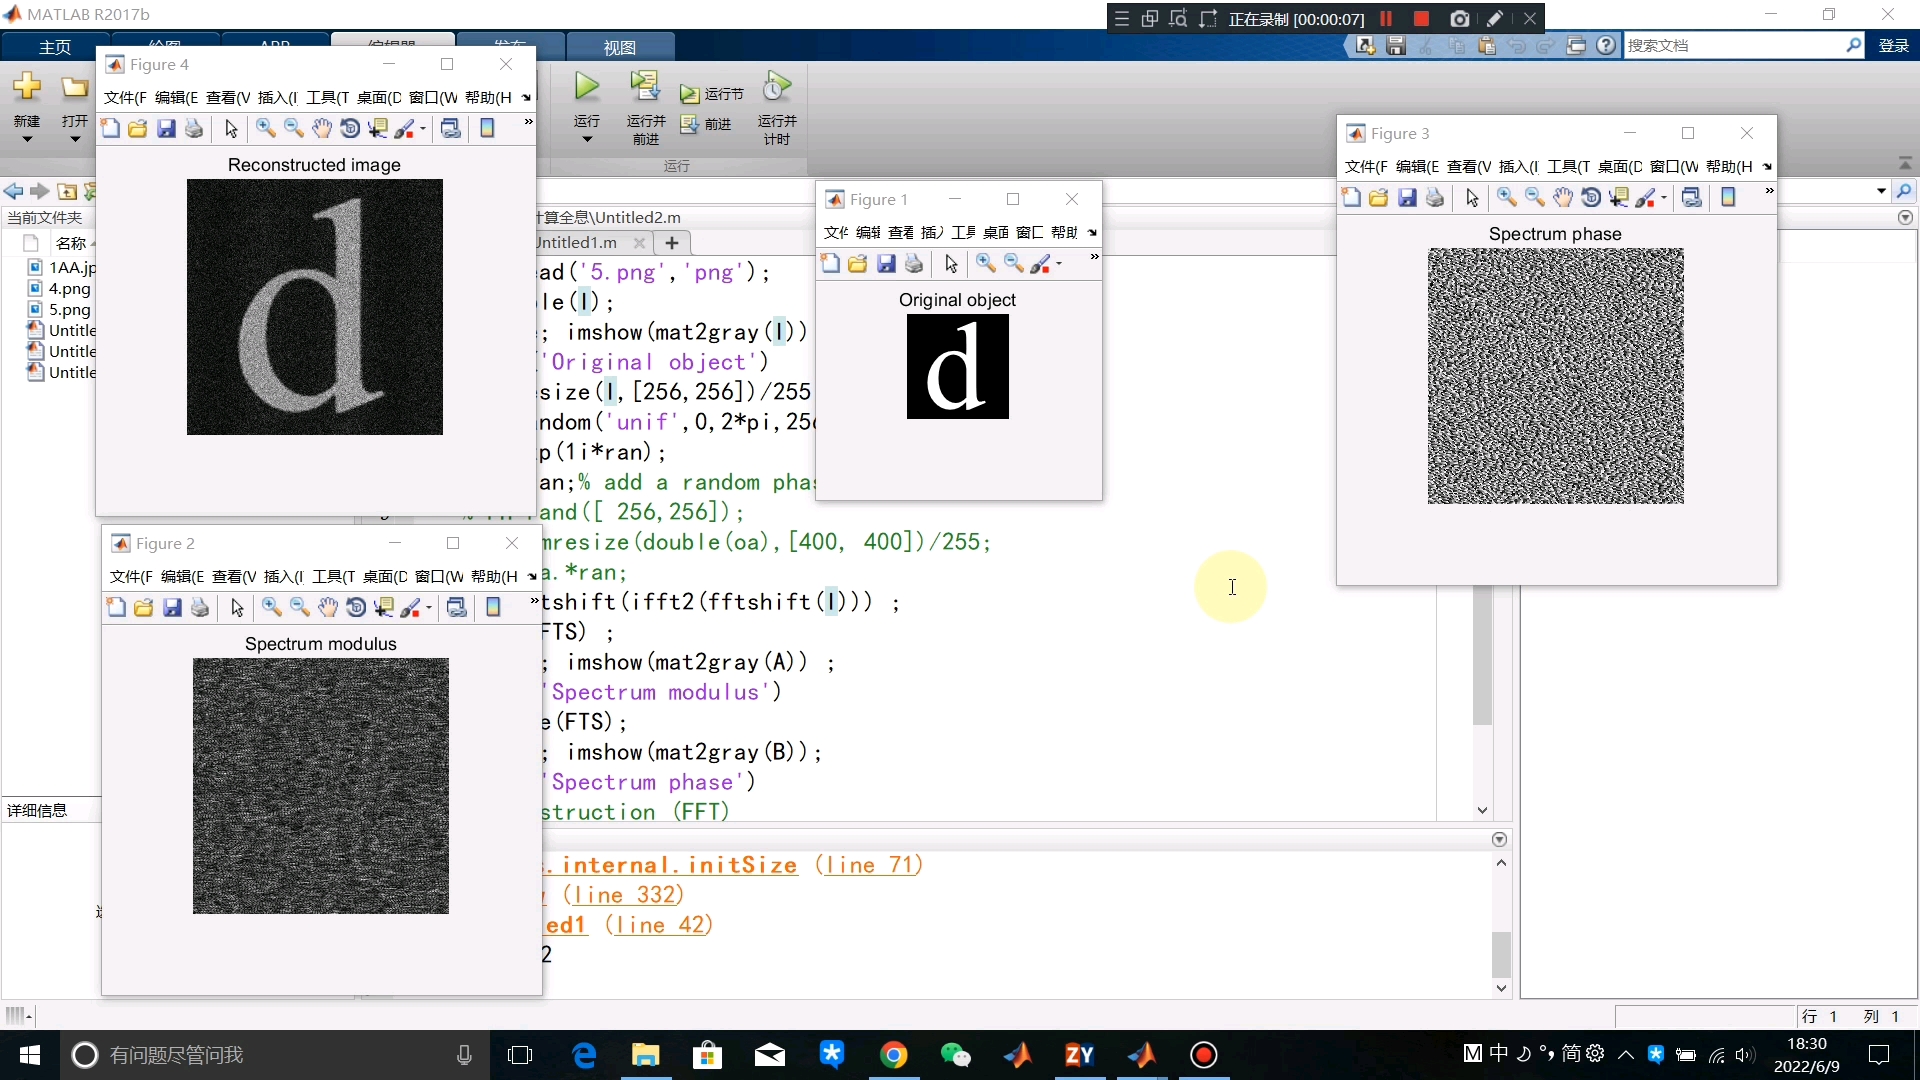Open New script dropdown arrow

[x=27, y=139]
